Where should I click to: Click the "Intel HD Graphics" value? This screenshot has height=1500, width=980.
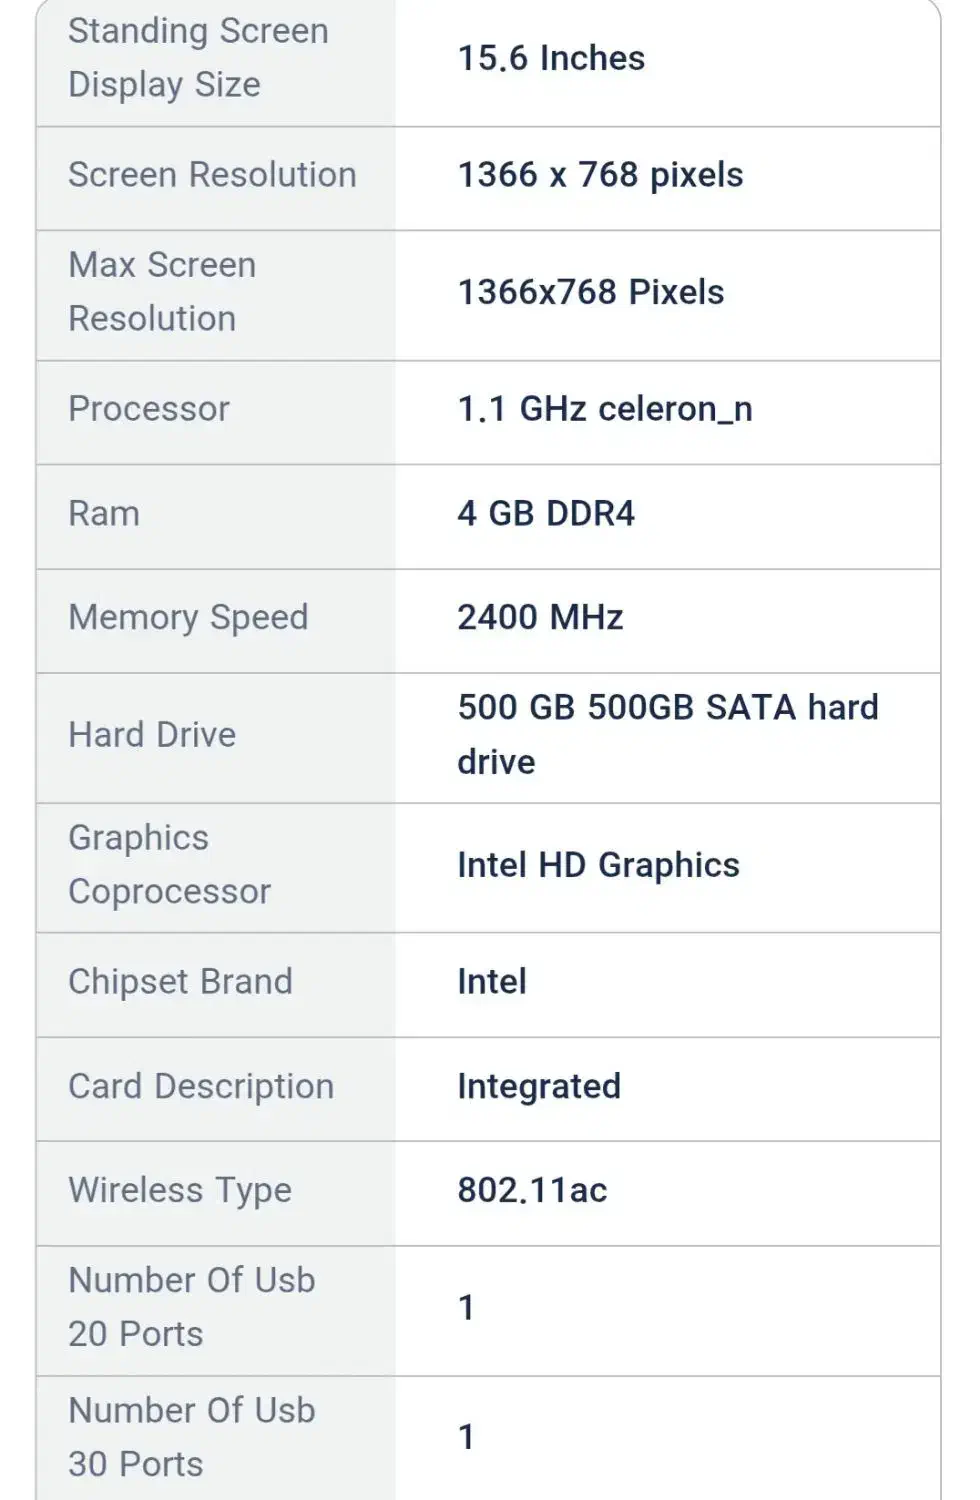(598, 865)
